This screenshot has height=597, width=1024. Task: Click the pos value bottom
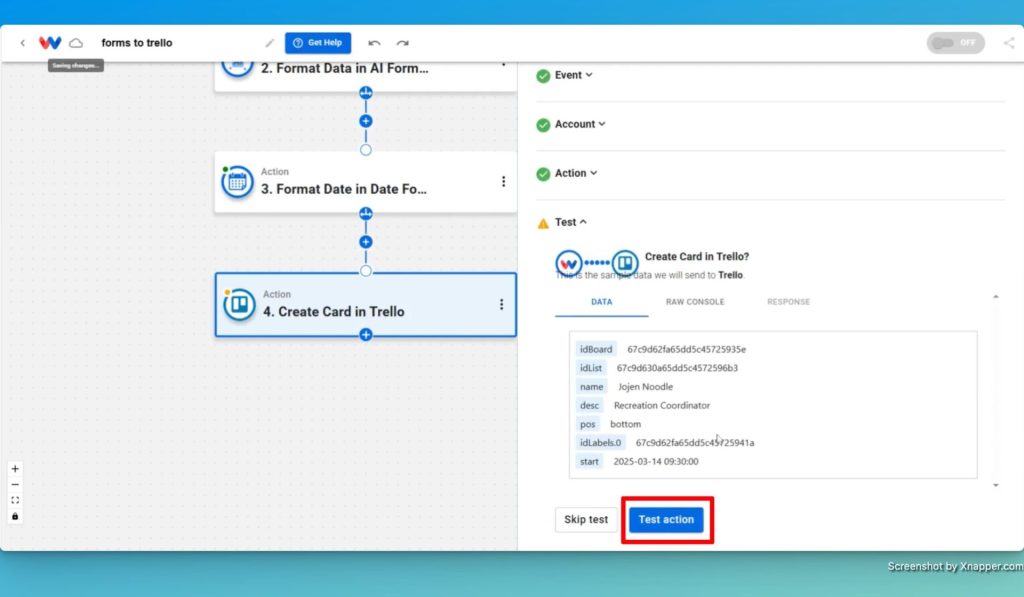[x=625, y=424]
